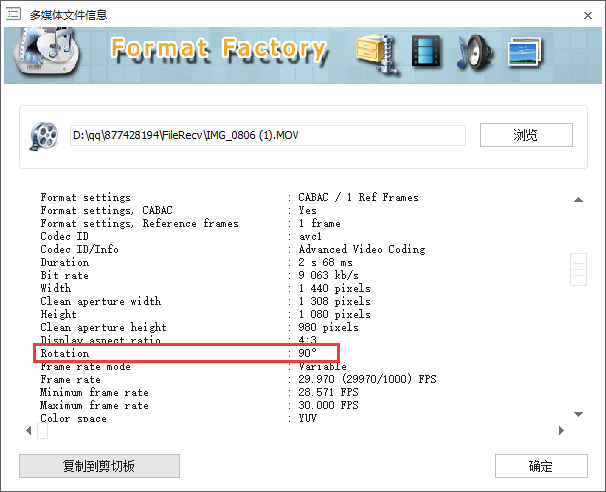This screenshot has height=492, width=606.
Task: Confirm with the 确定 button
Action: 540,466
